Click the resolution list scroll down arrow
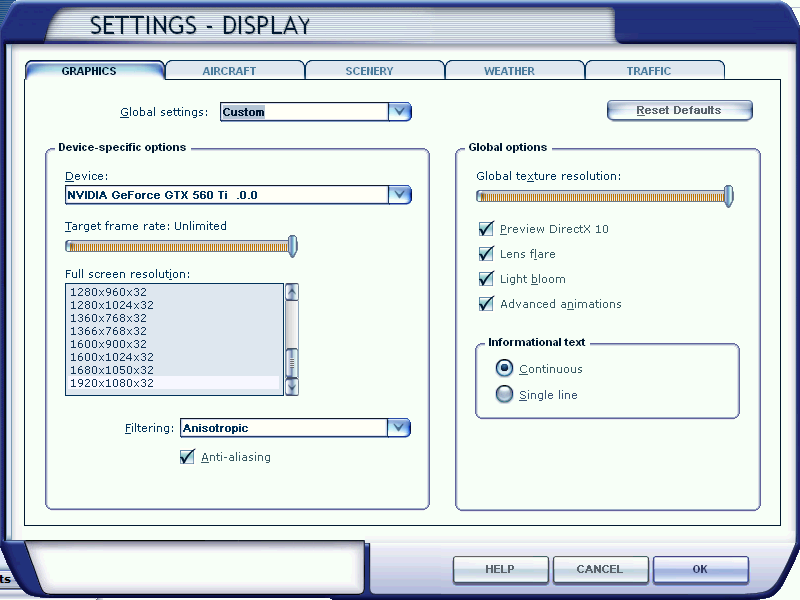This screenshot has height=600, width=800. [292, 387]
